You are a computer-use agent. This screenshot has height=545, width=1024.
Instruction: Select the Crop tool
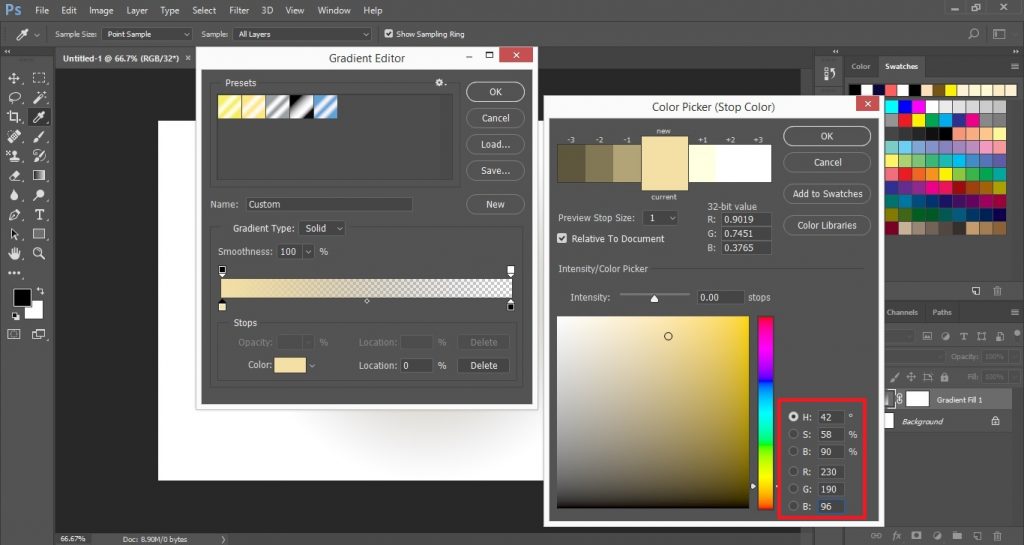click(14, 117)
